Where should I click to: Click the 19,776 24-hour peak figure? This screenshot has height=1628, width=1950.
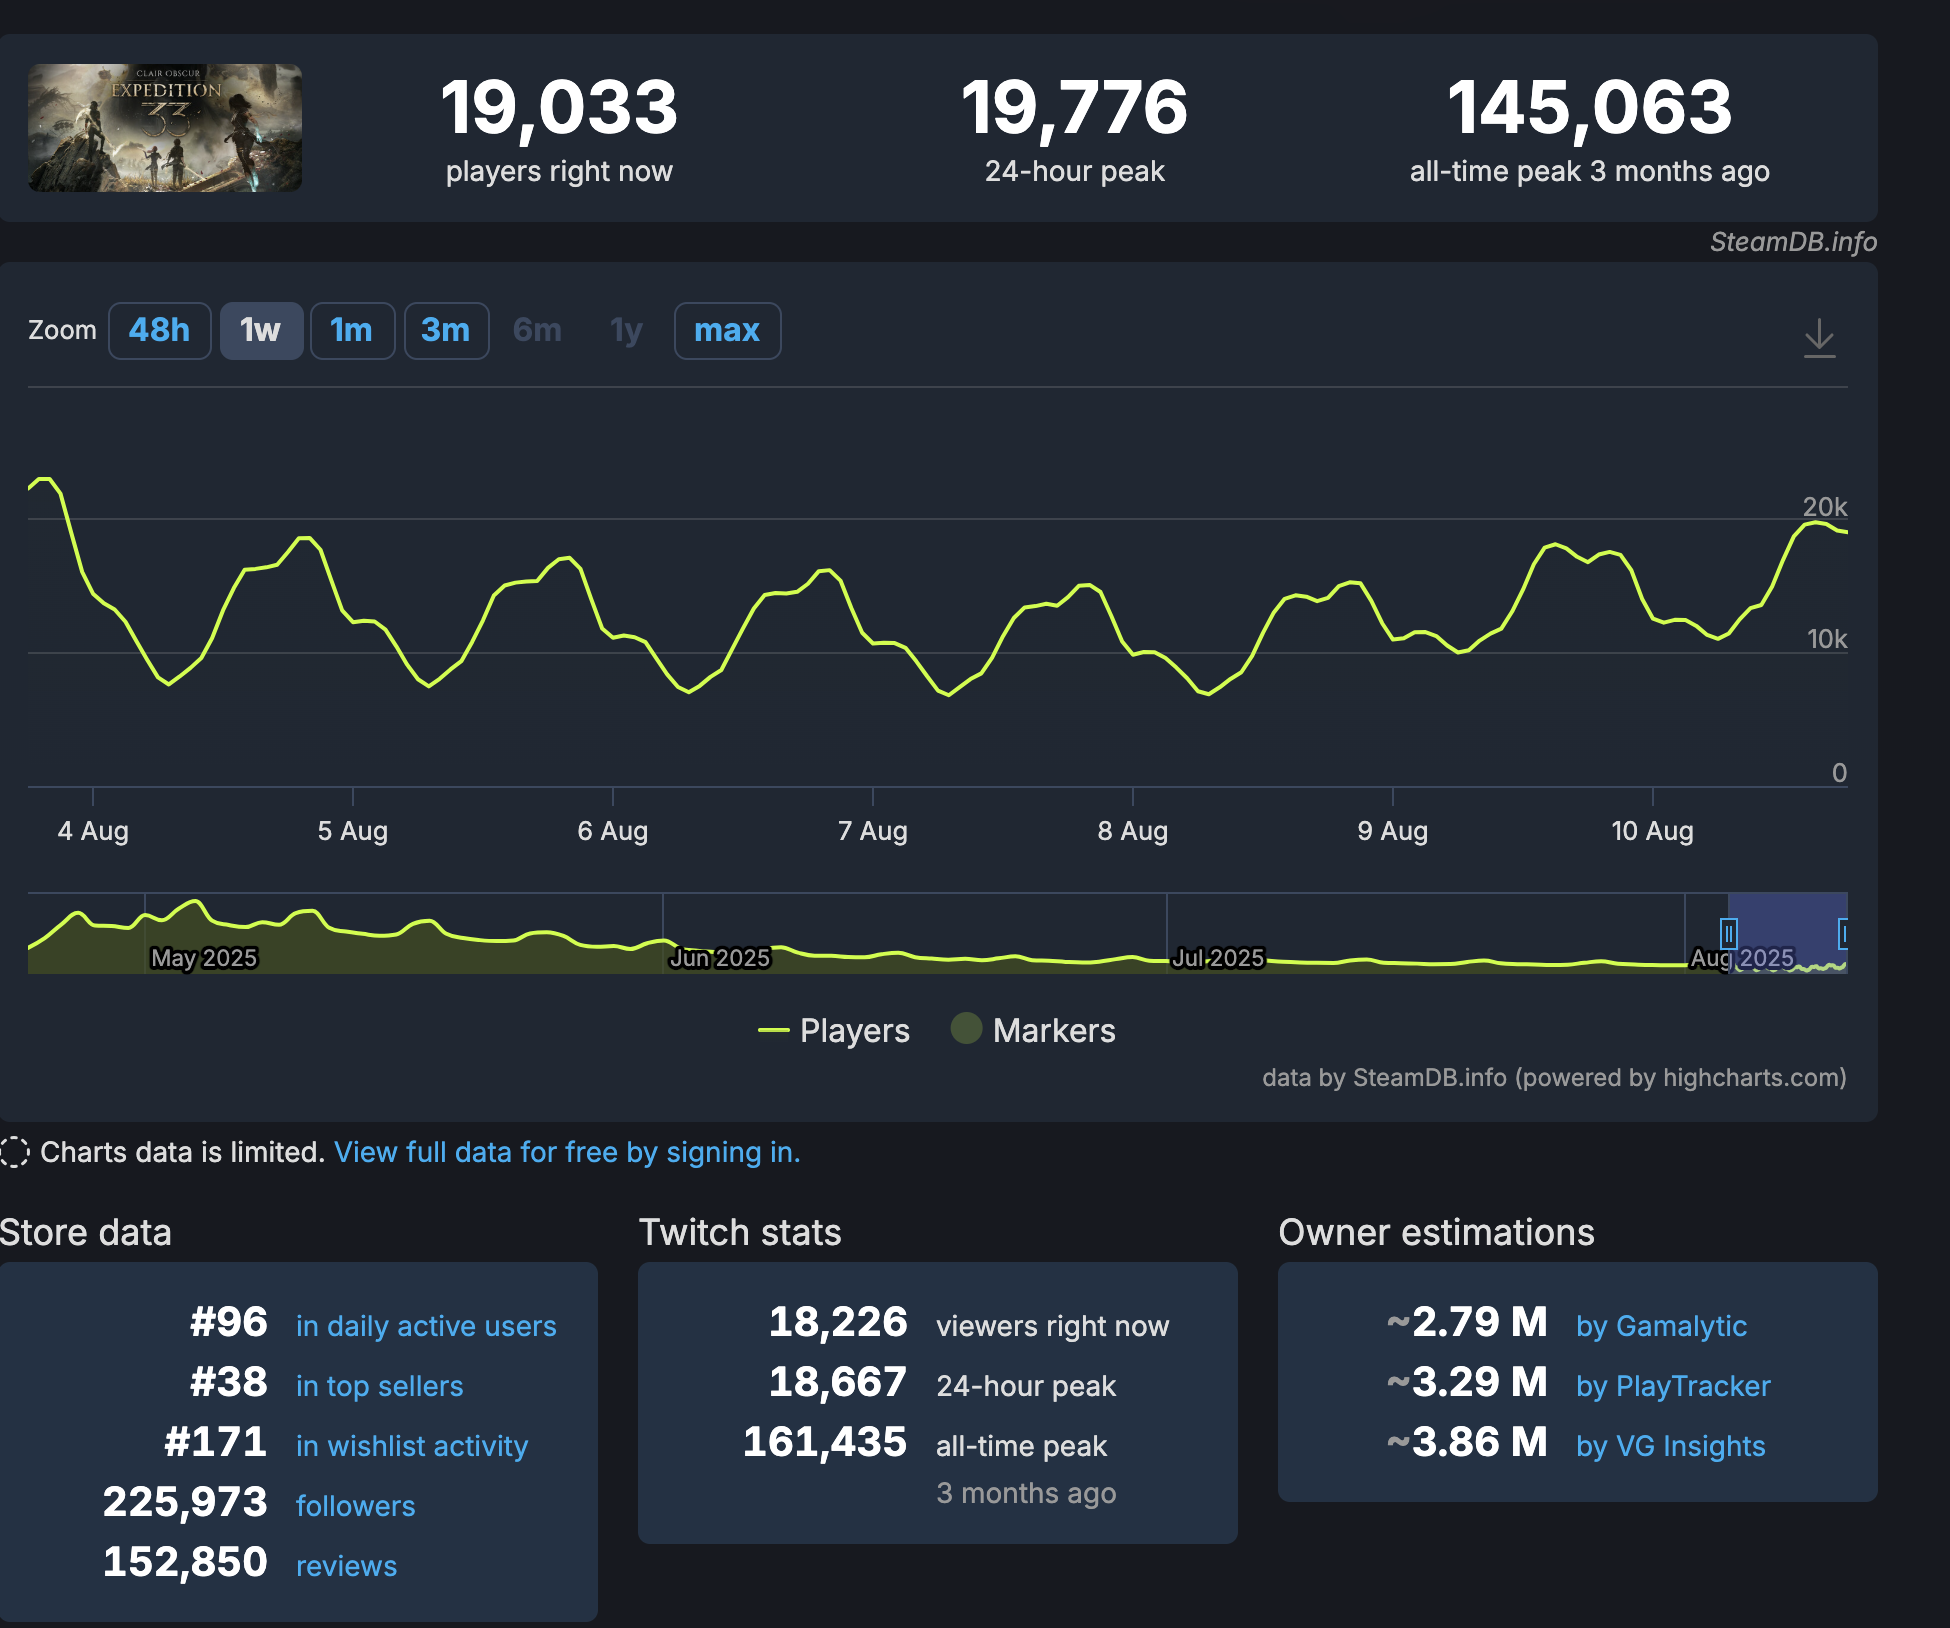pyautogui.click(x=1074, y=107)
